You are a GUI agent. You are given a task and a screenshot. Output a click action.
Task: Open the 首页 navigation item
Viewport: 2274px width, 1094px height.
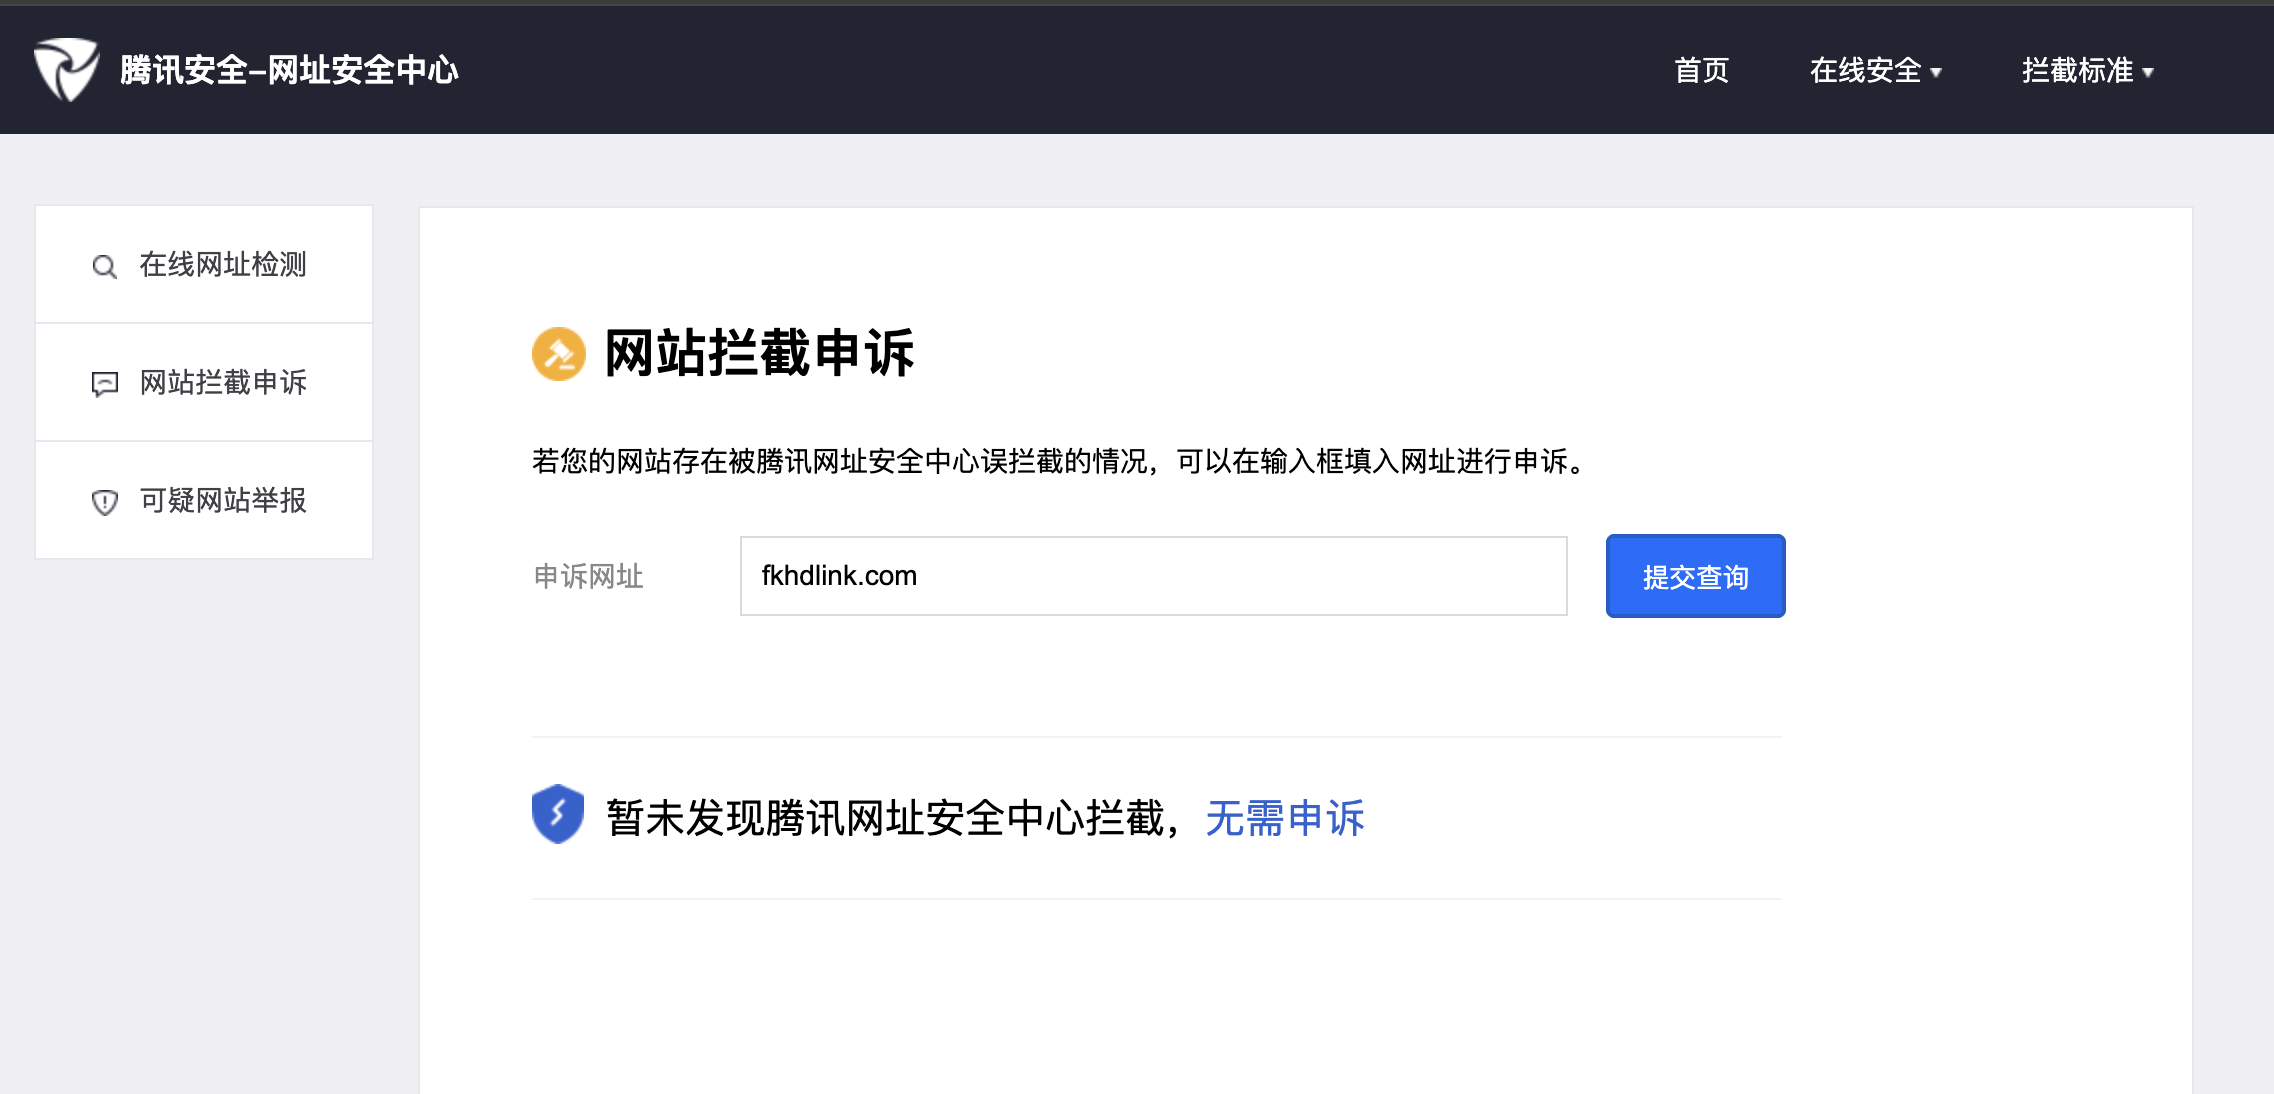pyautogui.click(x=1701, y=70)
